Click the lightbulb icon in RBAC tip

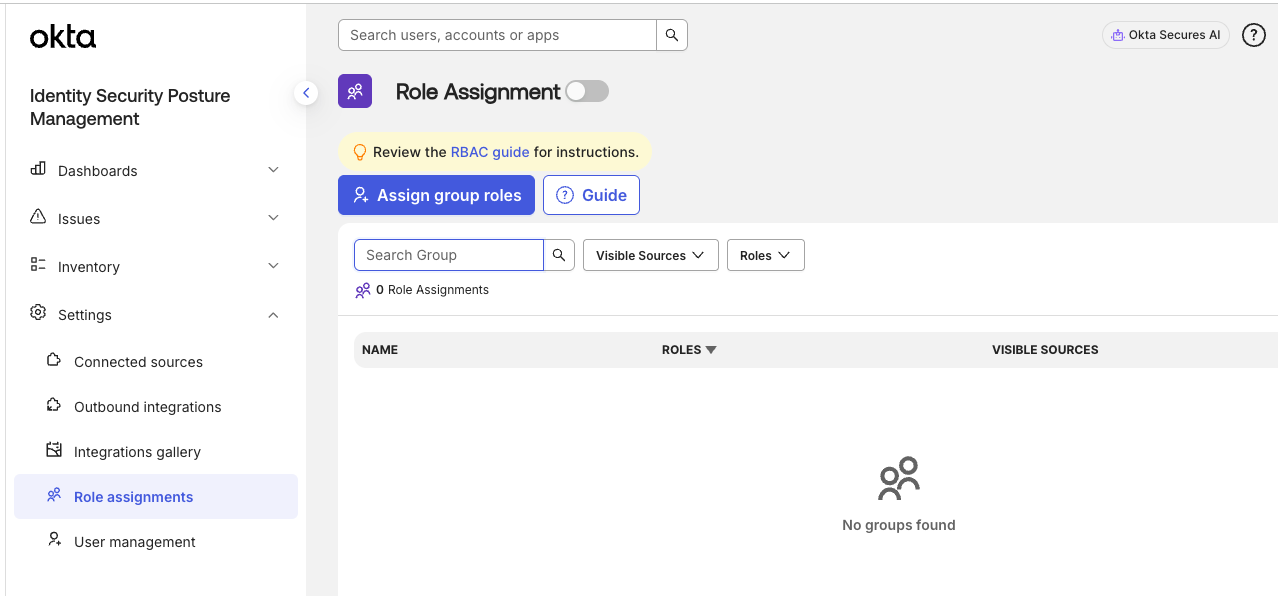[x=360, y=152]
